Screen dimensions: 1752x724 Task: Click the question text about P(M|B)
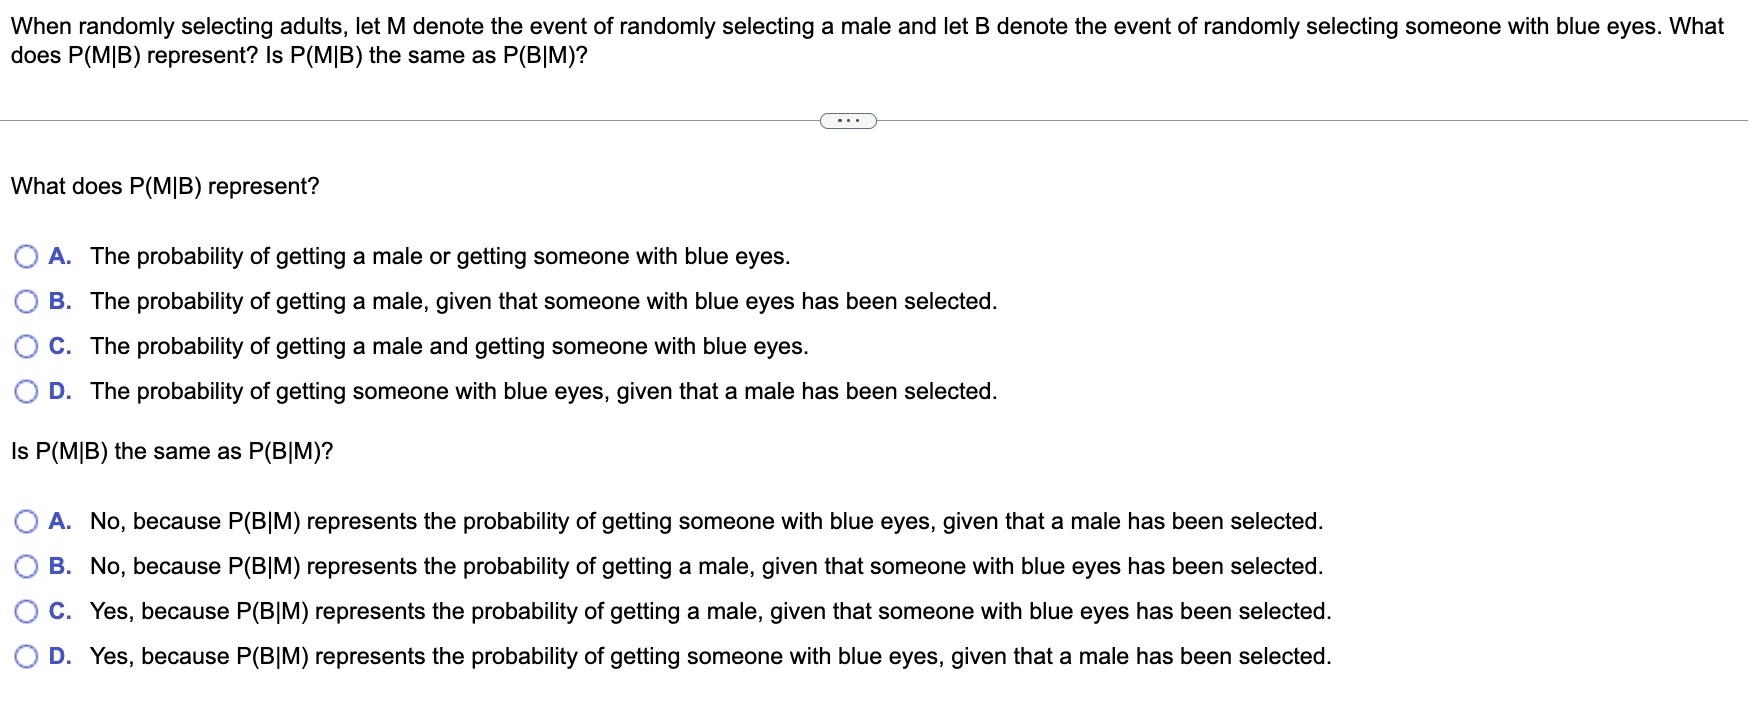[163, 186]
